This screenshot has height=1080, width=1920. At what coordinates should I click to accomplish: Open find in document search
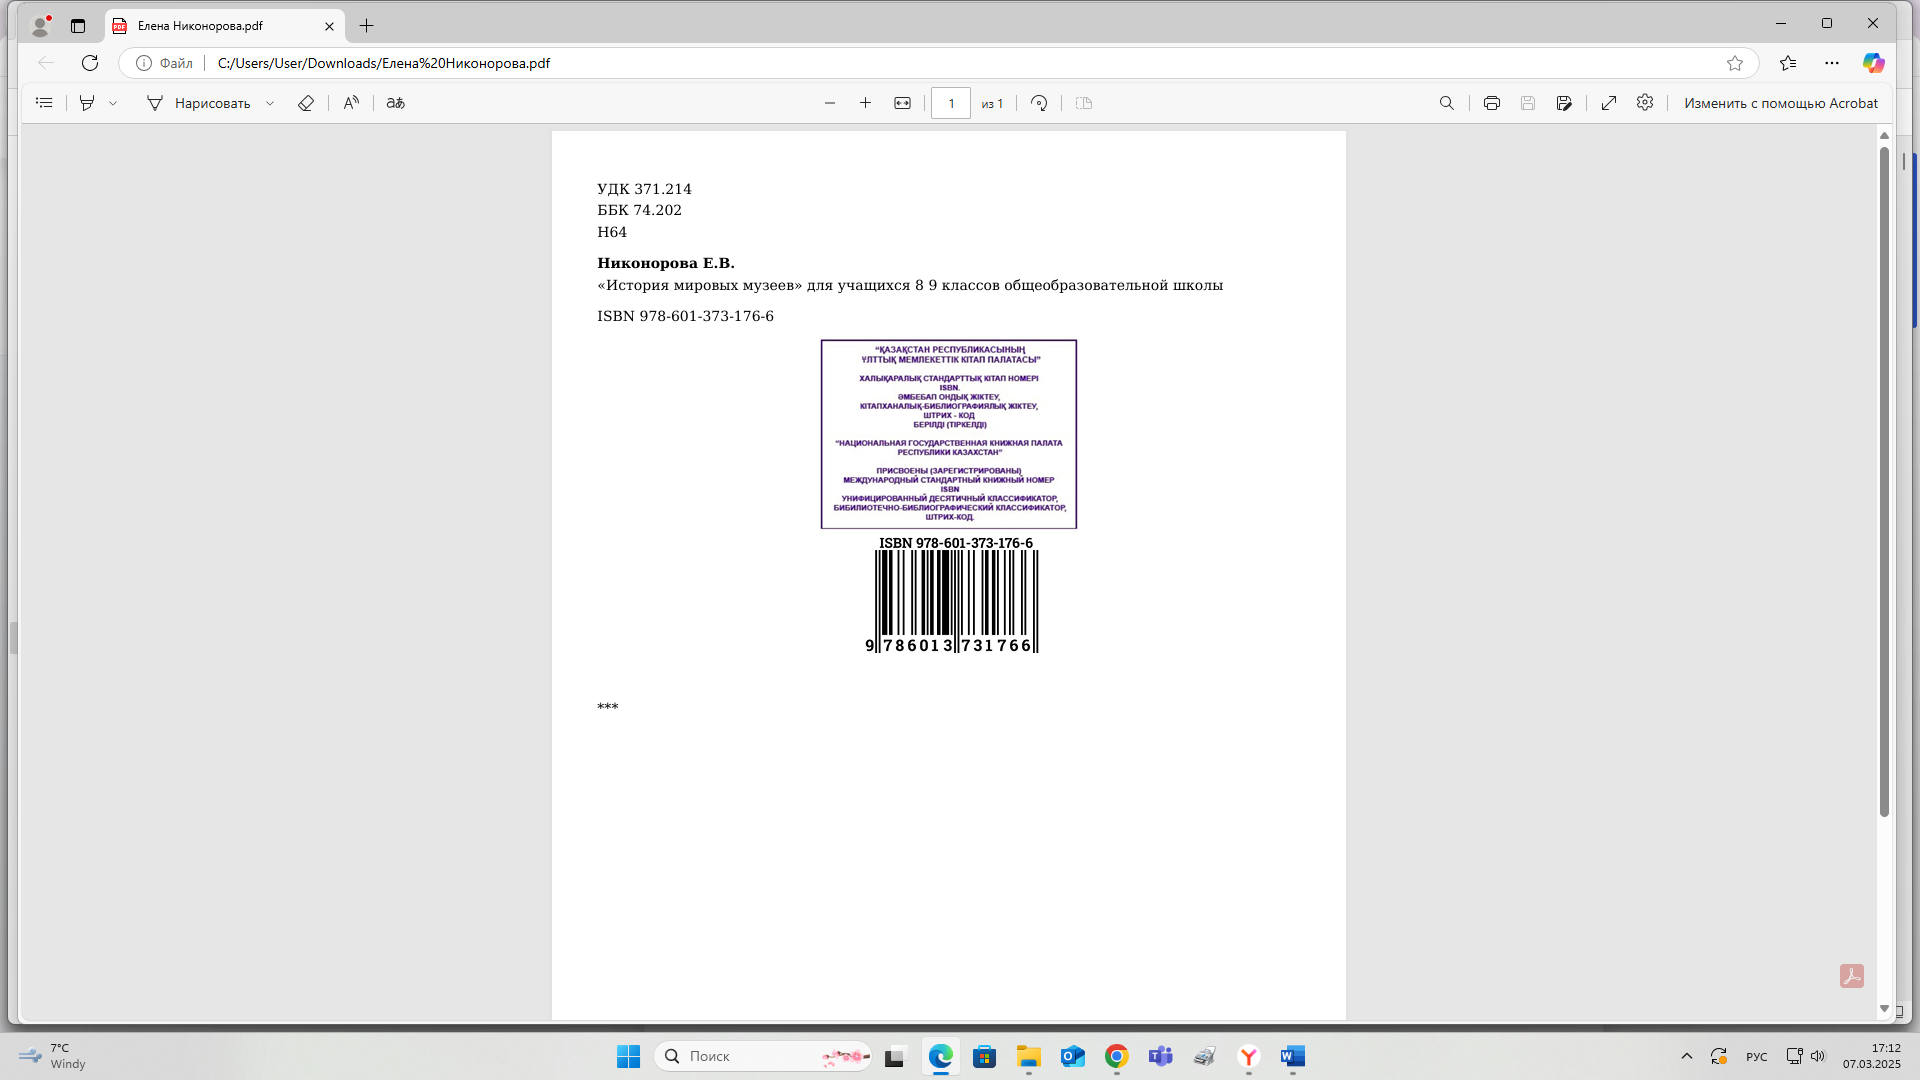1446,103
